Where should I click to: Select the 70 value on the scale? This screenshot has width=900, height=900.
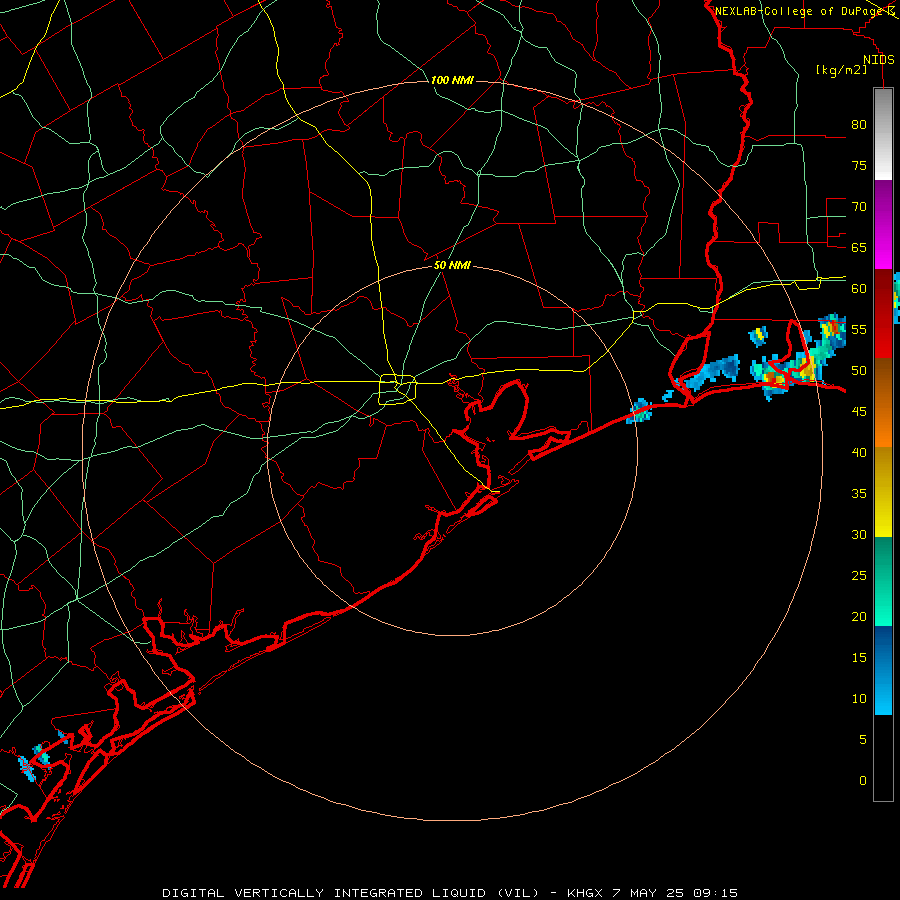coord(859,207)
